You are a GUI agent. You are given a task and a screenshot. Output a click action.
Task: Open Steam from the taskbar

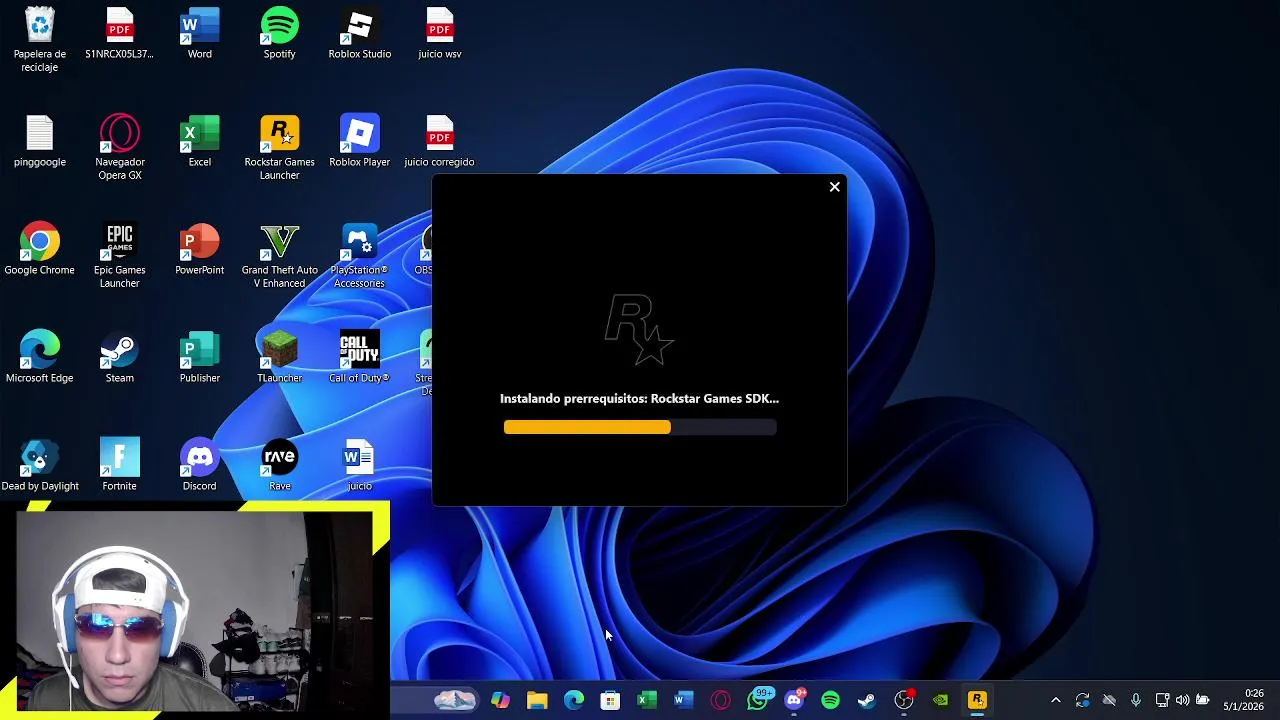click(867, 700)
